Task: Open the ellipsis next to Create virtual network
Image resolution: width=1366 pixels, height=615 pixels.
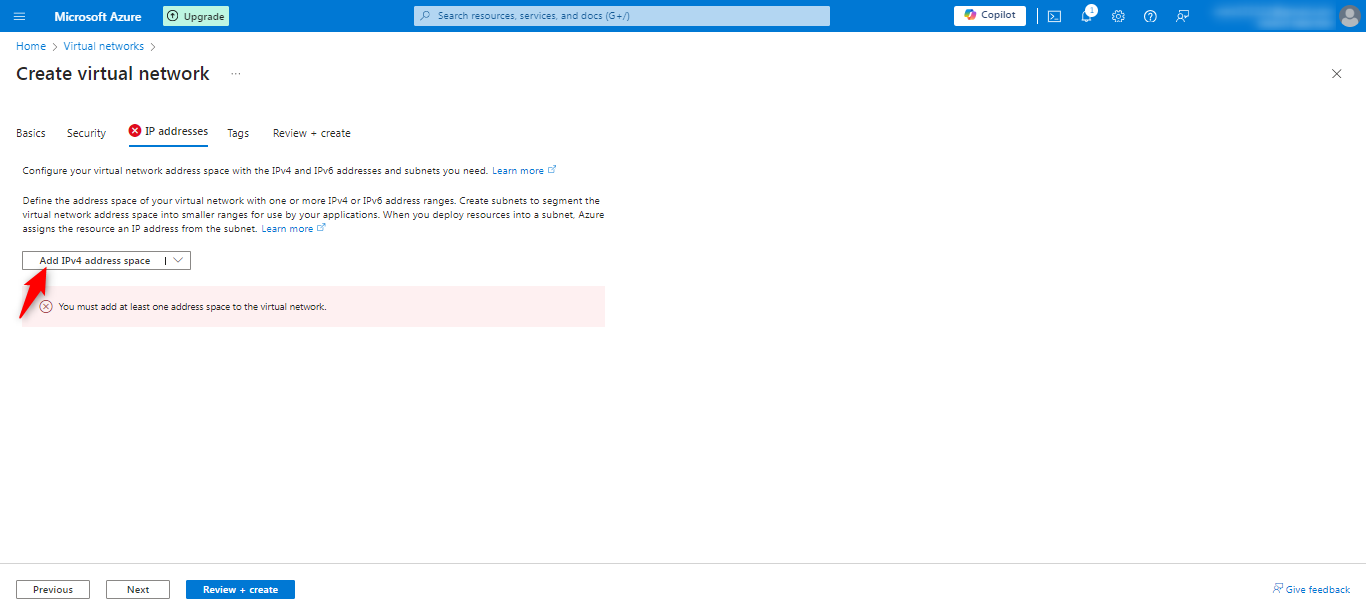Action: coord(236,74)
